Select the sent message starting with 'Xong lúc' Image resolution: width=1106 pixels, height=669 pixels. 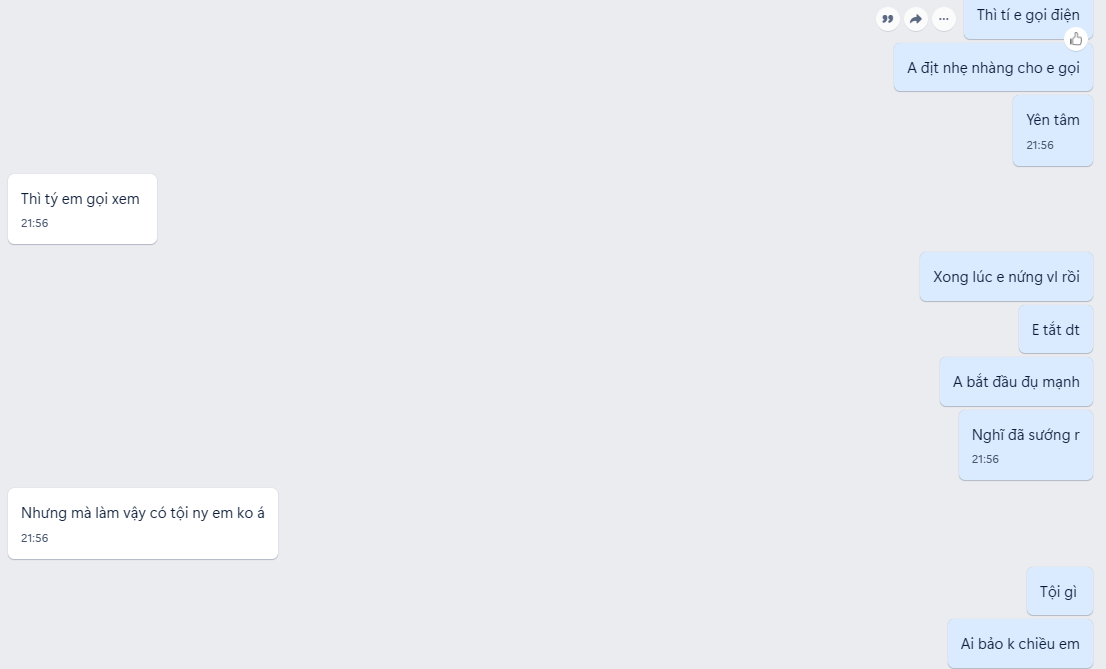coord(1006,277)
